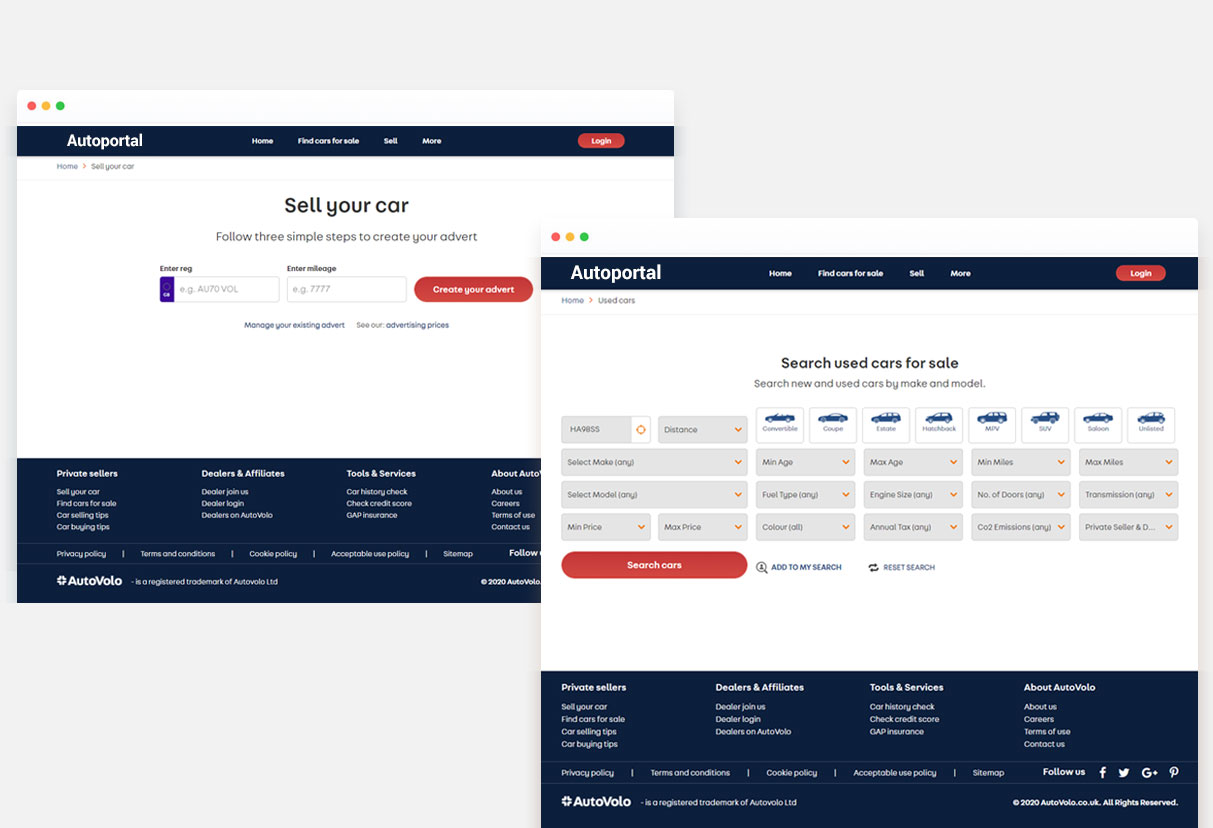Toggle the Saloon body type filter
This screenshot has height=828, width=1213.
pyautogui.click(x=1097, y=424)
